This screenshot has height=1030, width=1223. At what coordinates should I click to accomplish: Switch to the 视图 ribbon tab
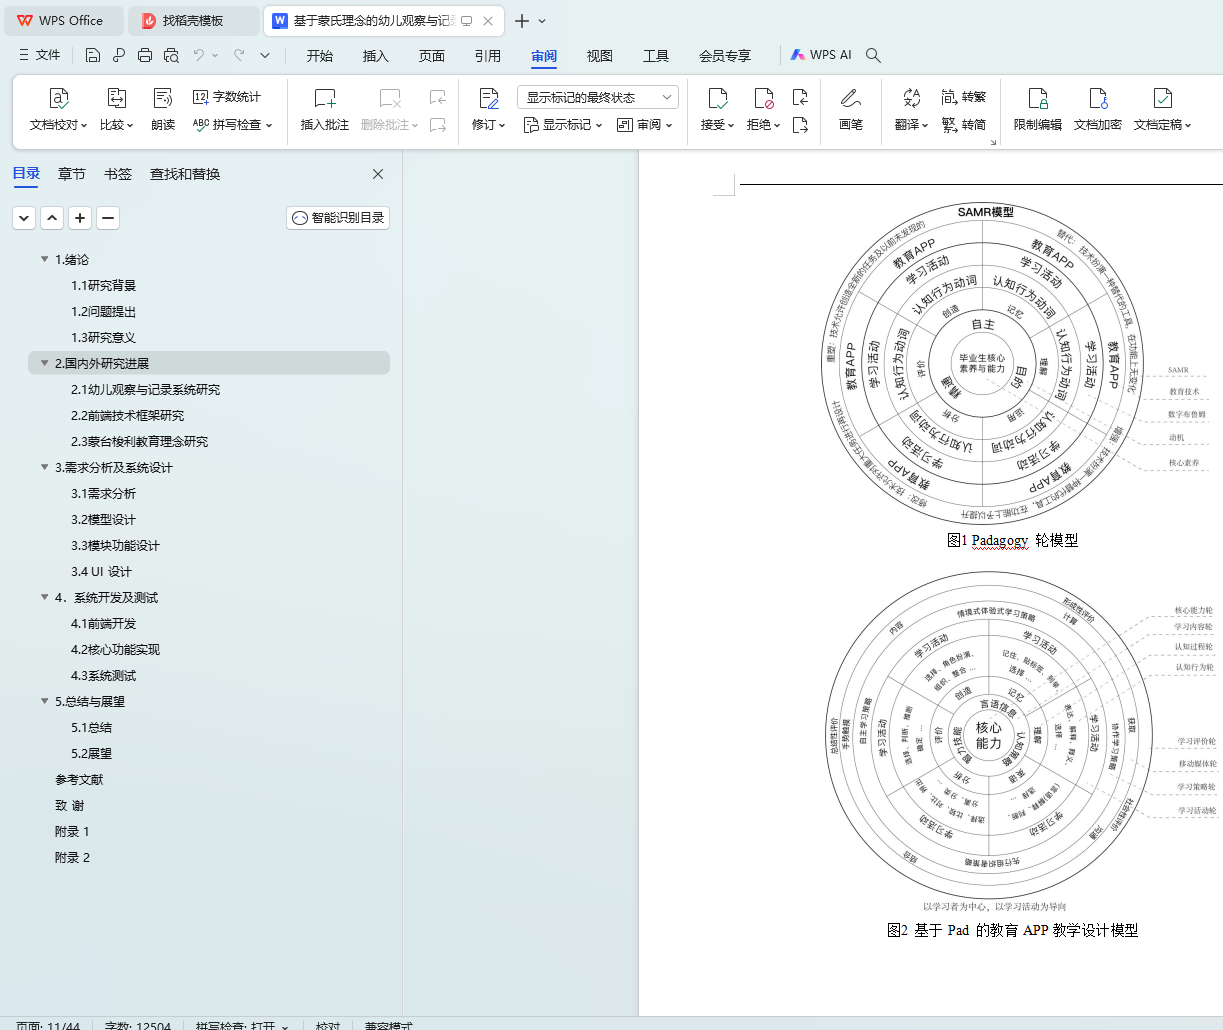[x=600, y=56]
